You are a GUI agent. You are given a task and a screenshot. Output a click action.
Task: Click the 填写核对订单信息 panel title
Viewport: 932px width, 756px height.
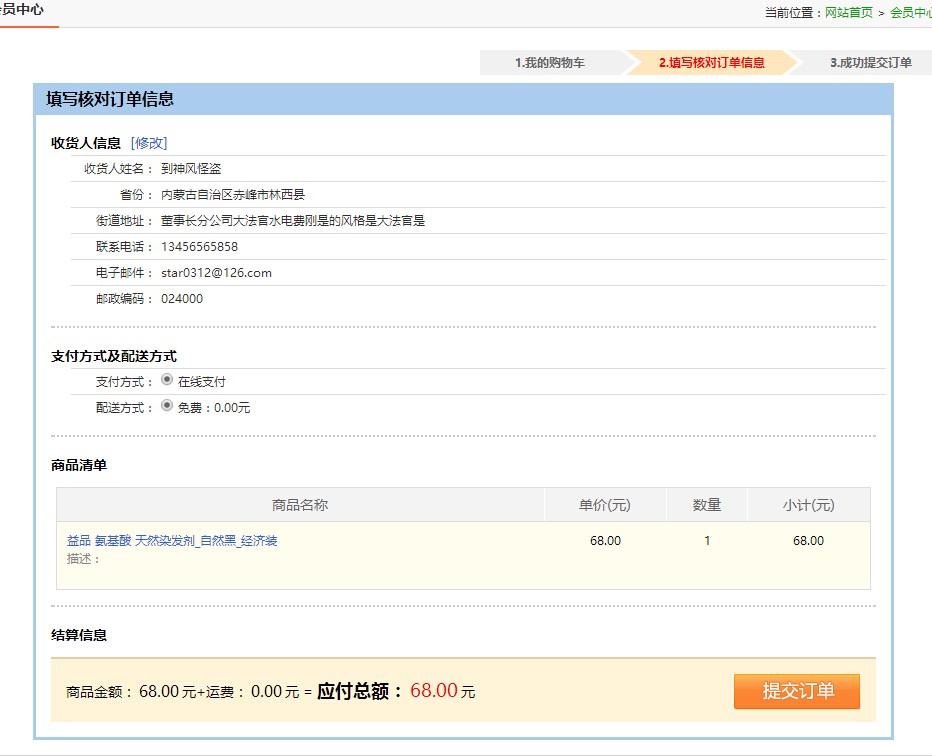pos(110,99)
